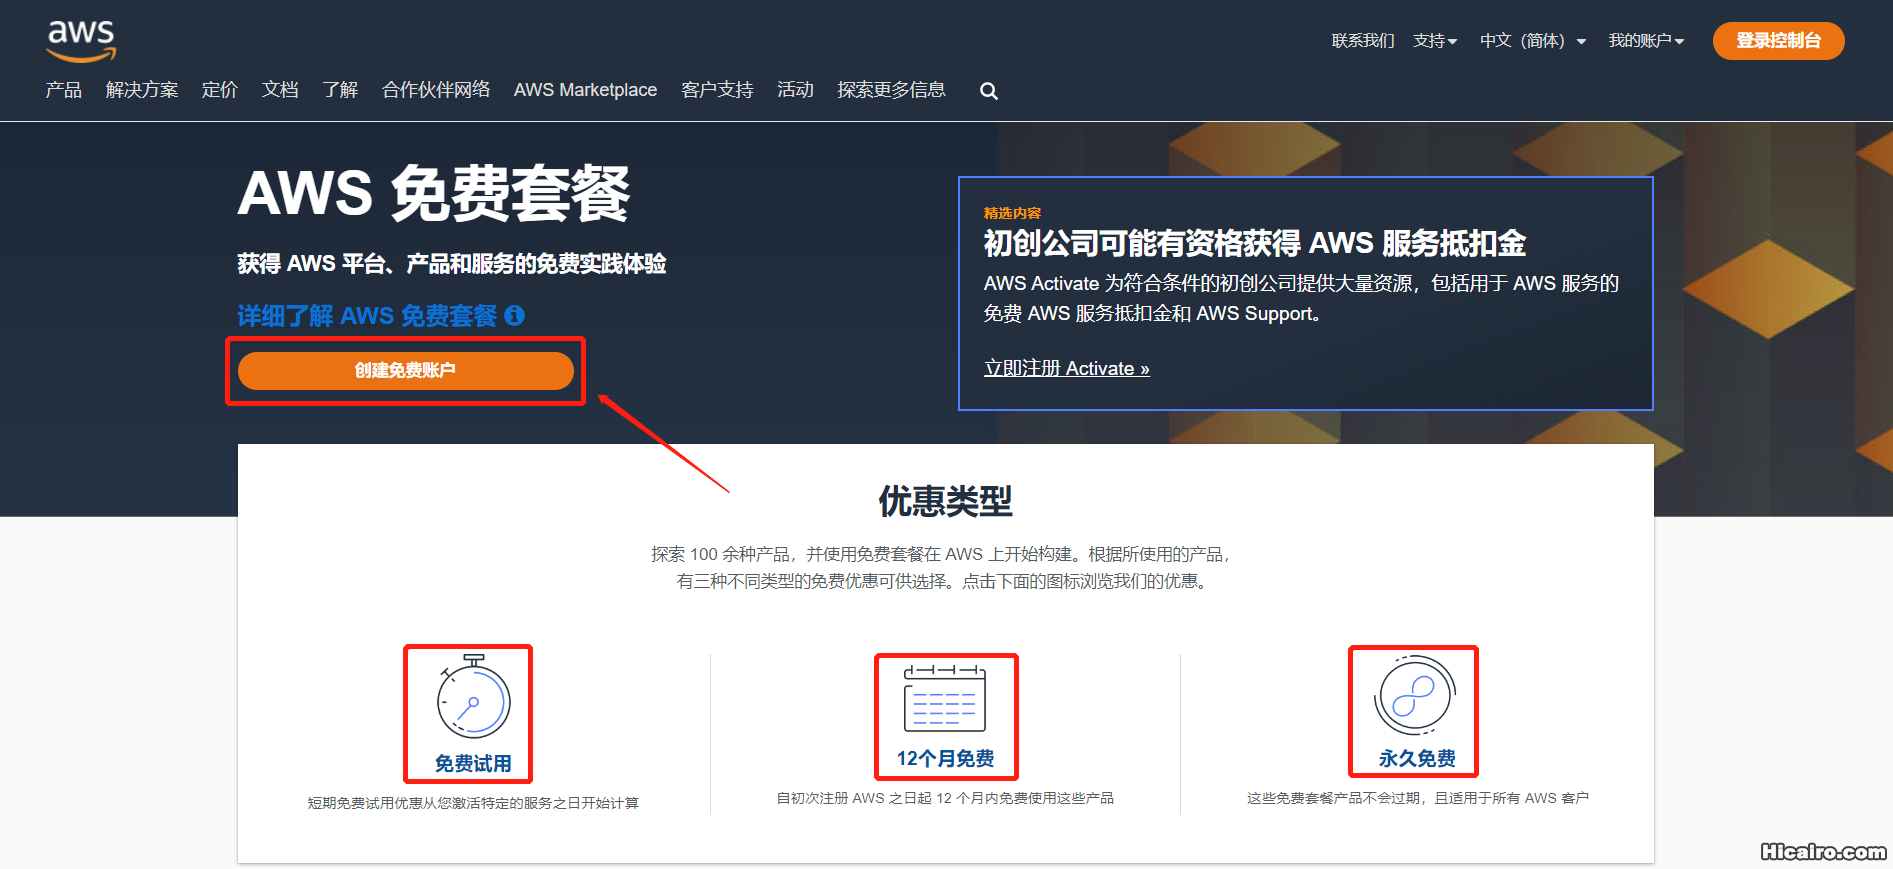This screenshot has width=1893, height=869.
Task: Open the 合作伙伴网络 menu
Action: coord(436,90)
